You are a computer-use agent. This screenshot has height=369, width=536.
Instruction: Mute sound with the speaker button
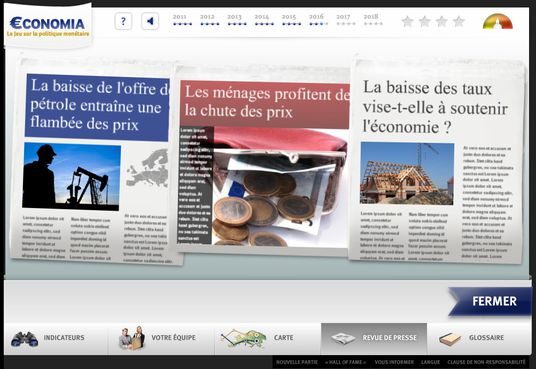150,21
